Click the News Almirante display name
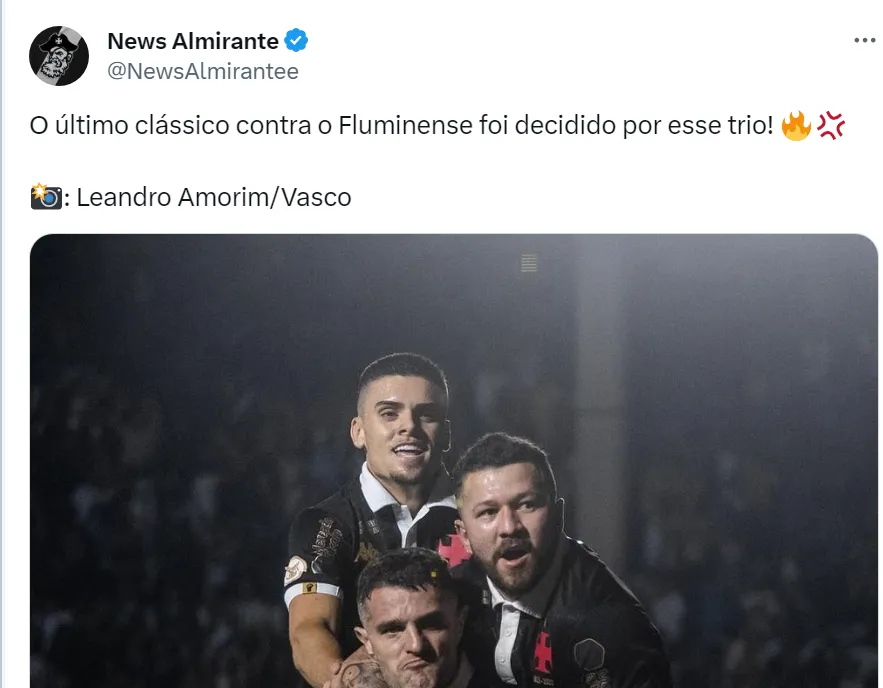This screenshot has height=688, width=883. tap(193, 41)
